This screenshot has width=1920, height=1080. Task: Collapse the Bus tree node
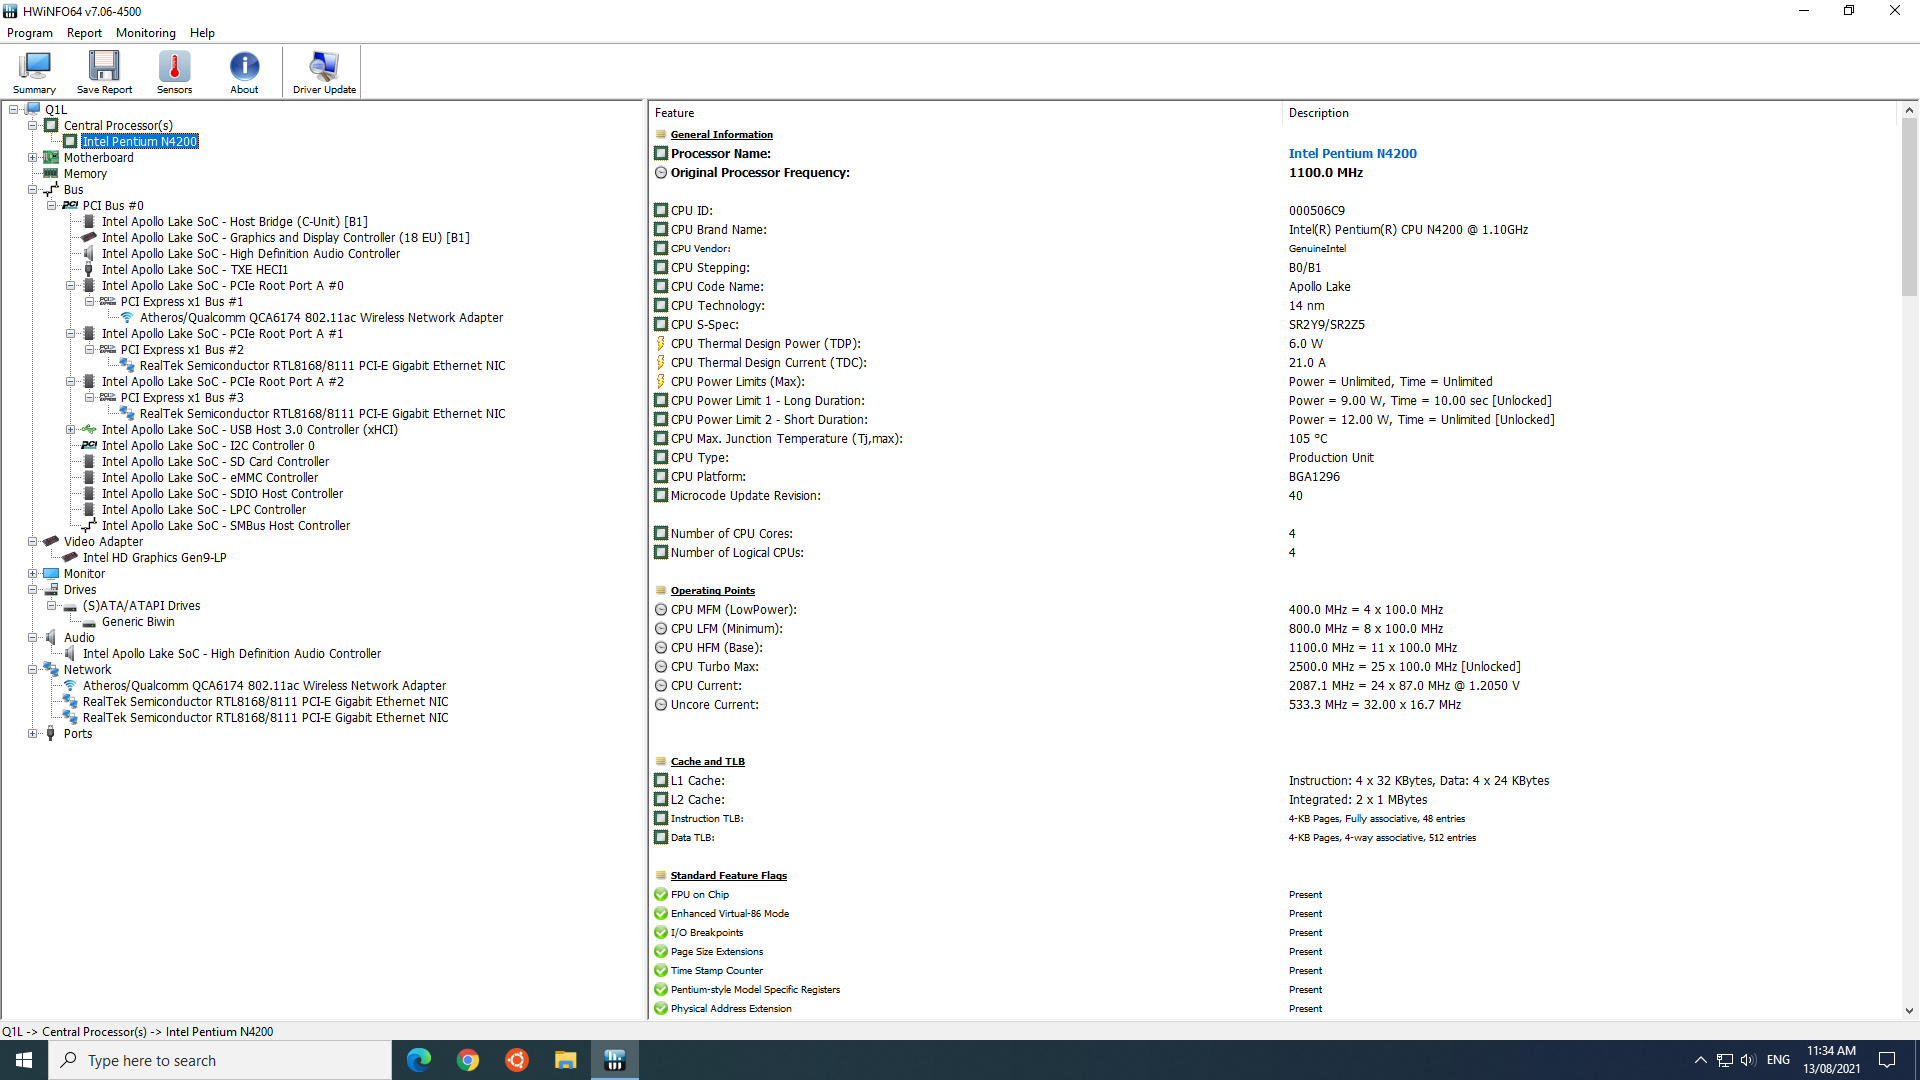33,190
